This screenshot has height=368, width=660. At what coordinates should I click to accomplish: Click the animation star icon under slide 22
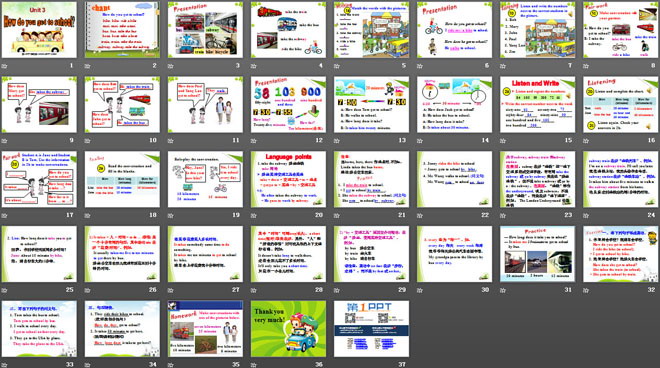(x=420, y=216)
